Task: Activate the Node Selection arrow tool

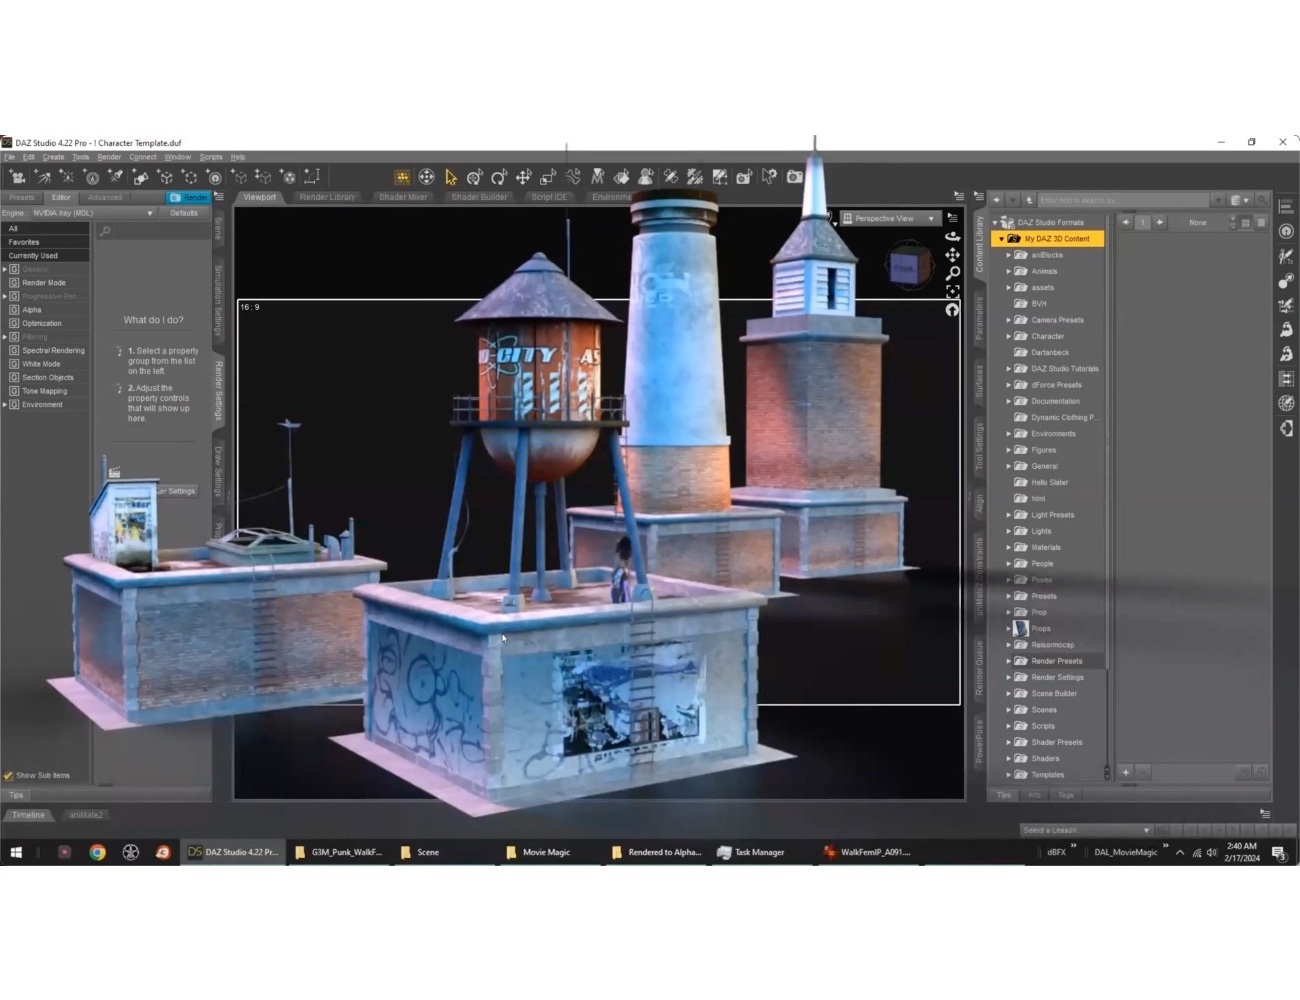Action: (450, 177)
